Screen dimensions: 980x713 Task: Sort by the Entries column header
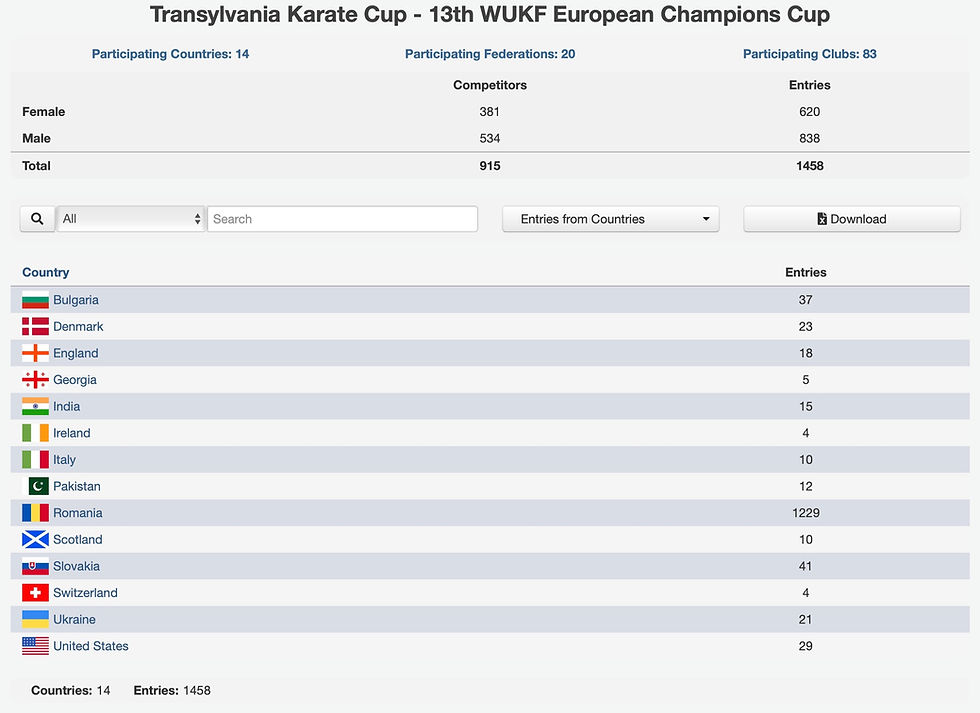click(806, 272)
